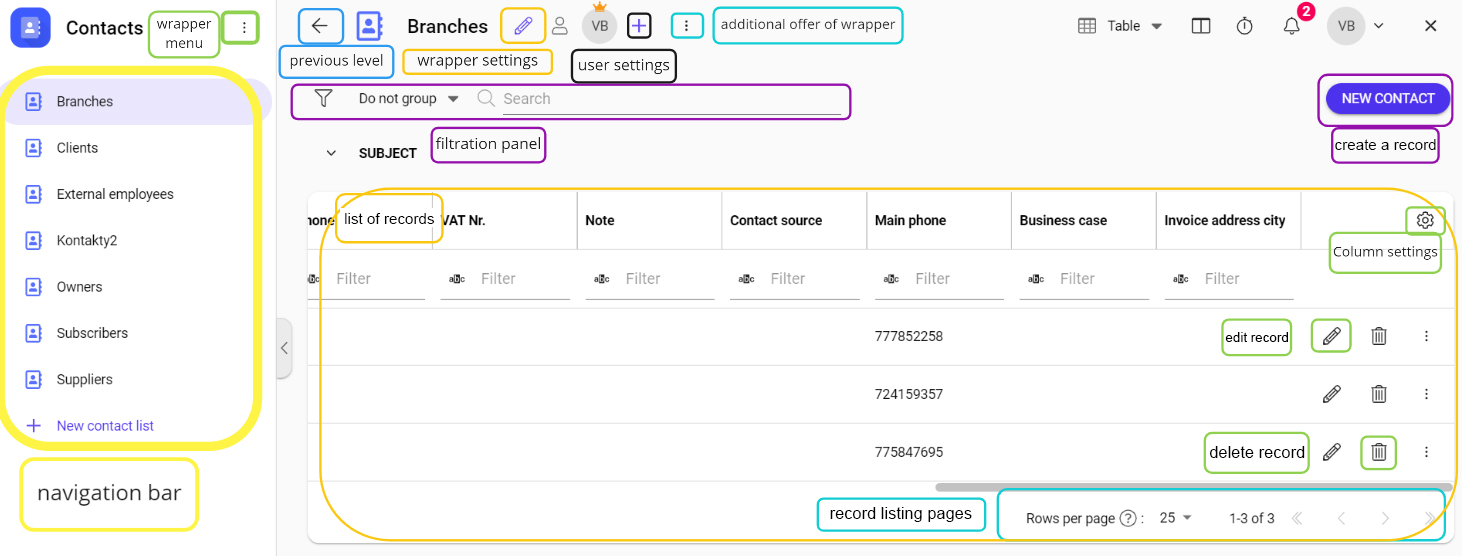This screenshot has height=556, width=1462.
Task: Go to next page of records
Action: (x=1385, y=518)
